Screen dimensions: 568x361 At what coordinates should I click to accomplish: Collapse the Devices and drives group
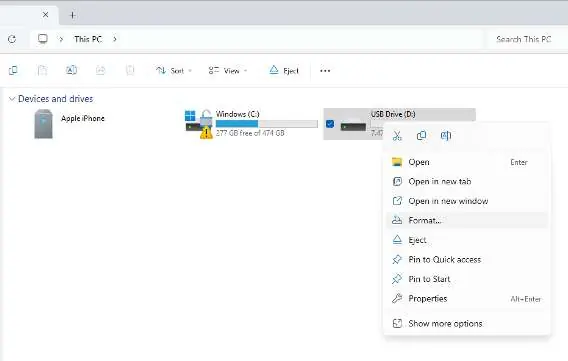click(x=12, y=99)
